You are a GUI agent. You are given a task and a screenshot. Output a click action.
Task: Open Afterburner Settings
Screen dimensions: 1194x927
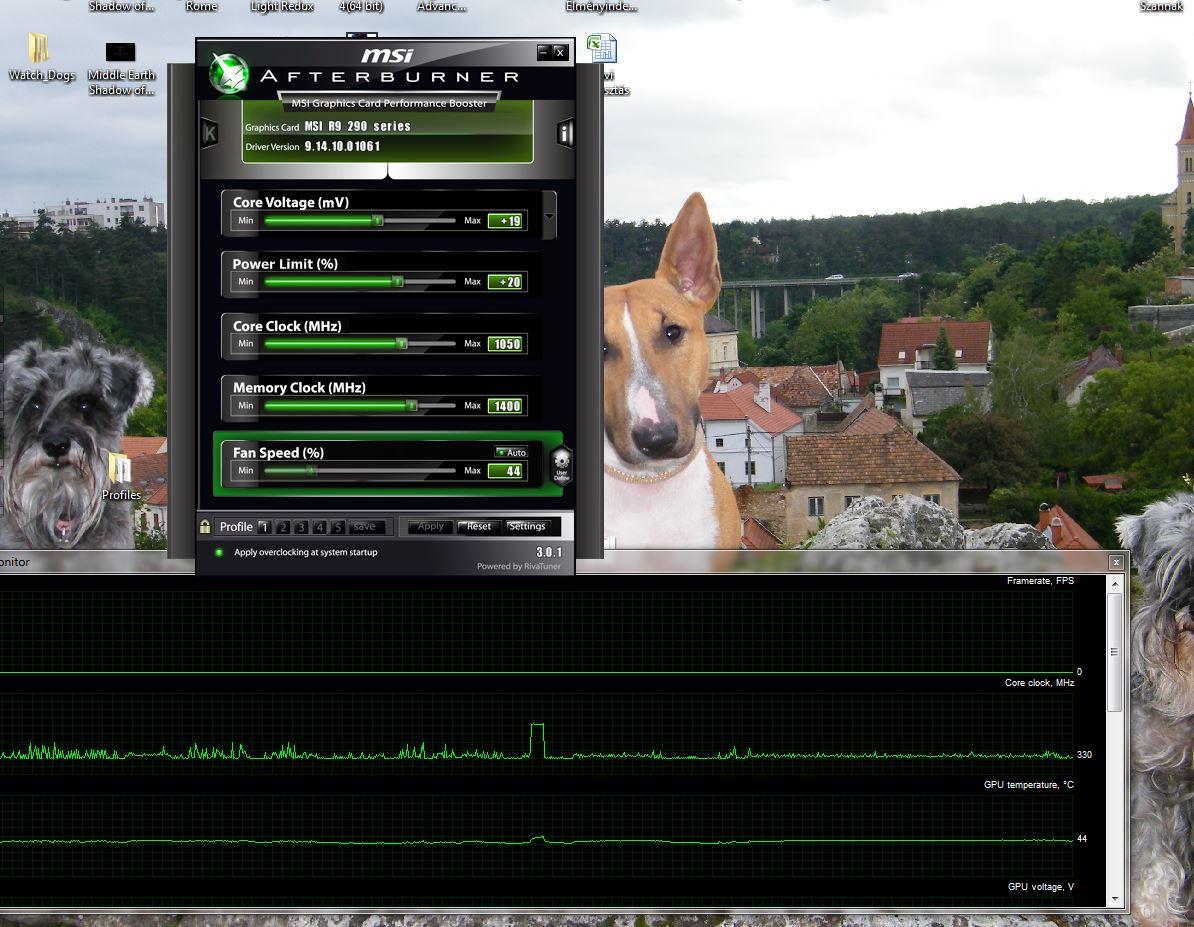[x=527, y=526]
